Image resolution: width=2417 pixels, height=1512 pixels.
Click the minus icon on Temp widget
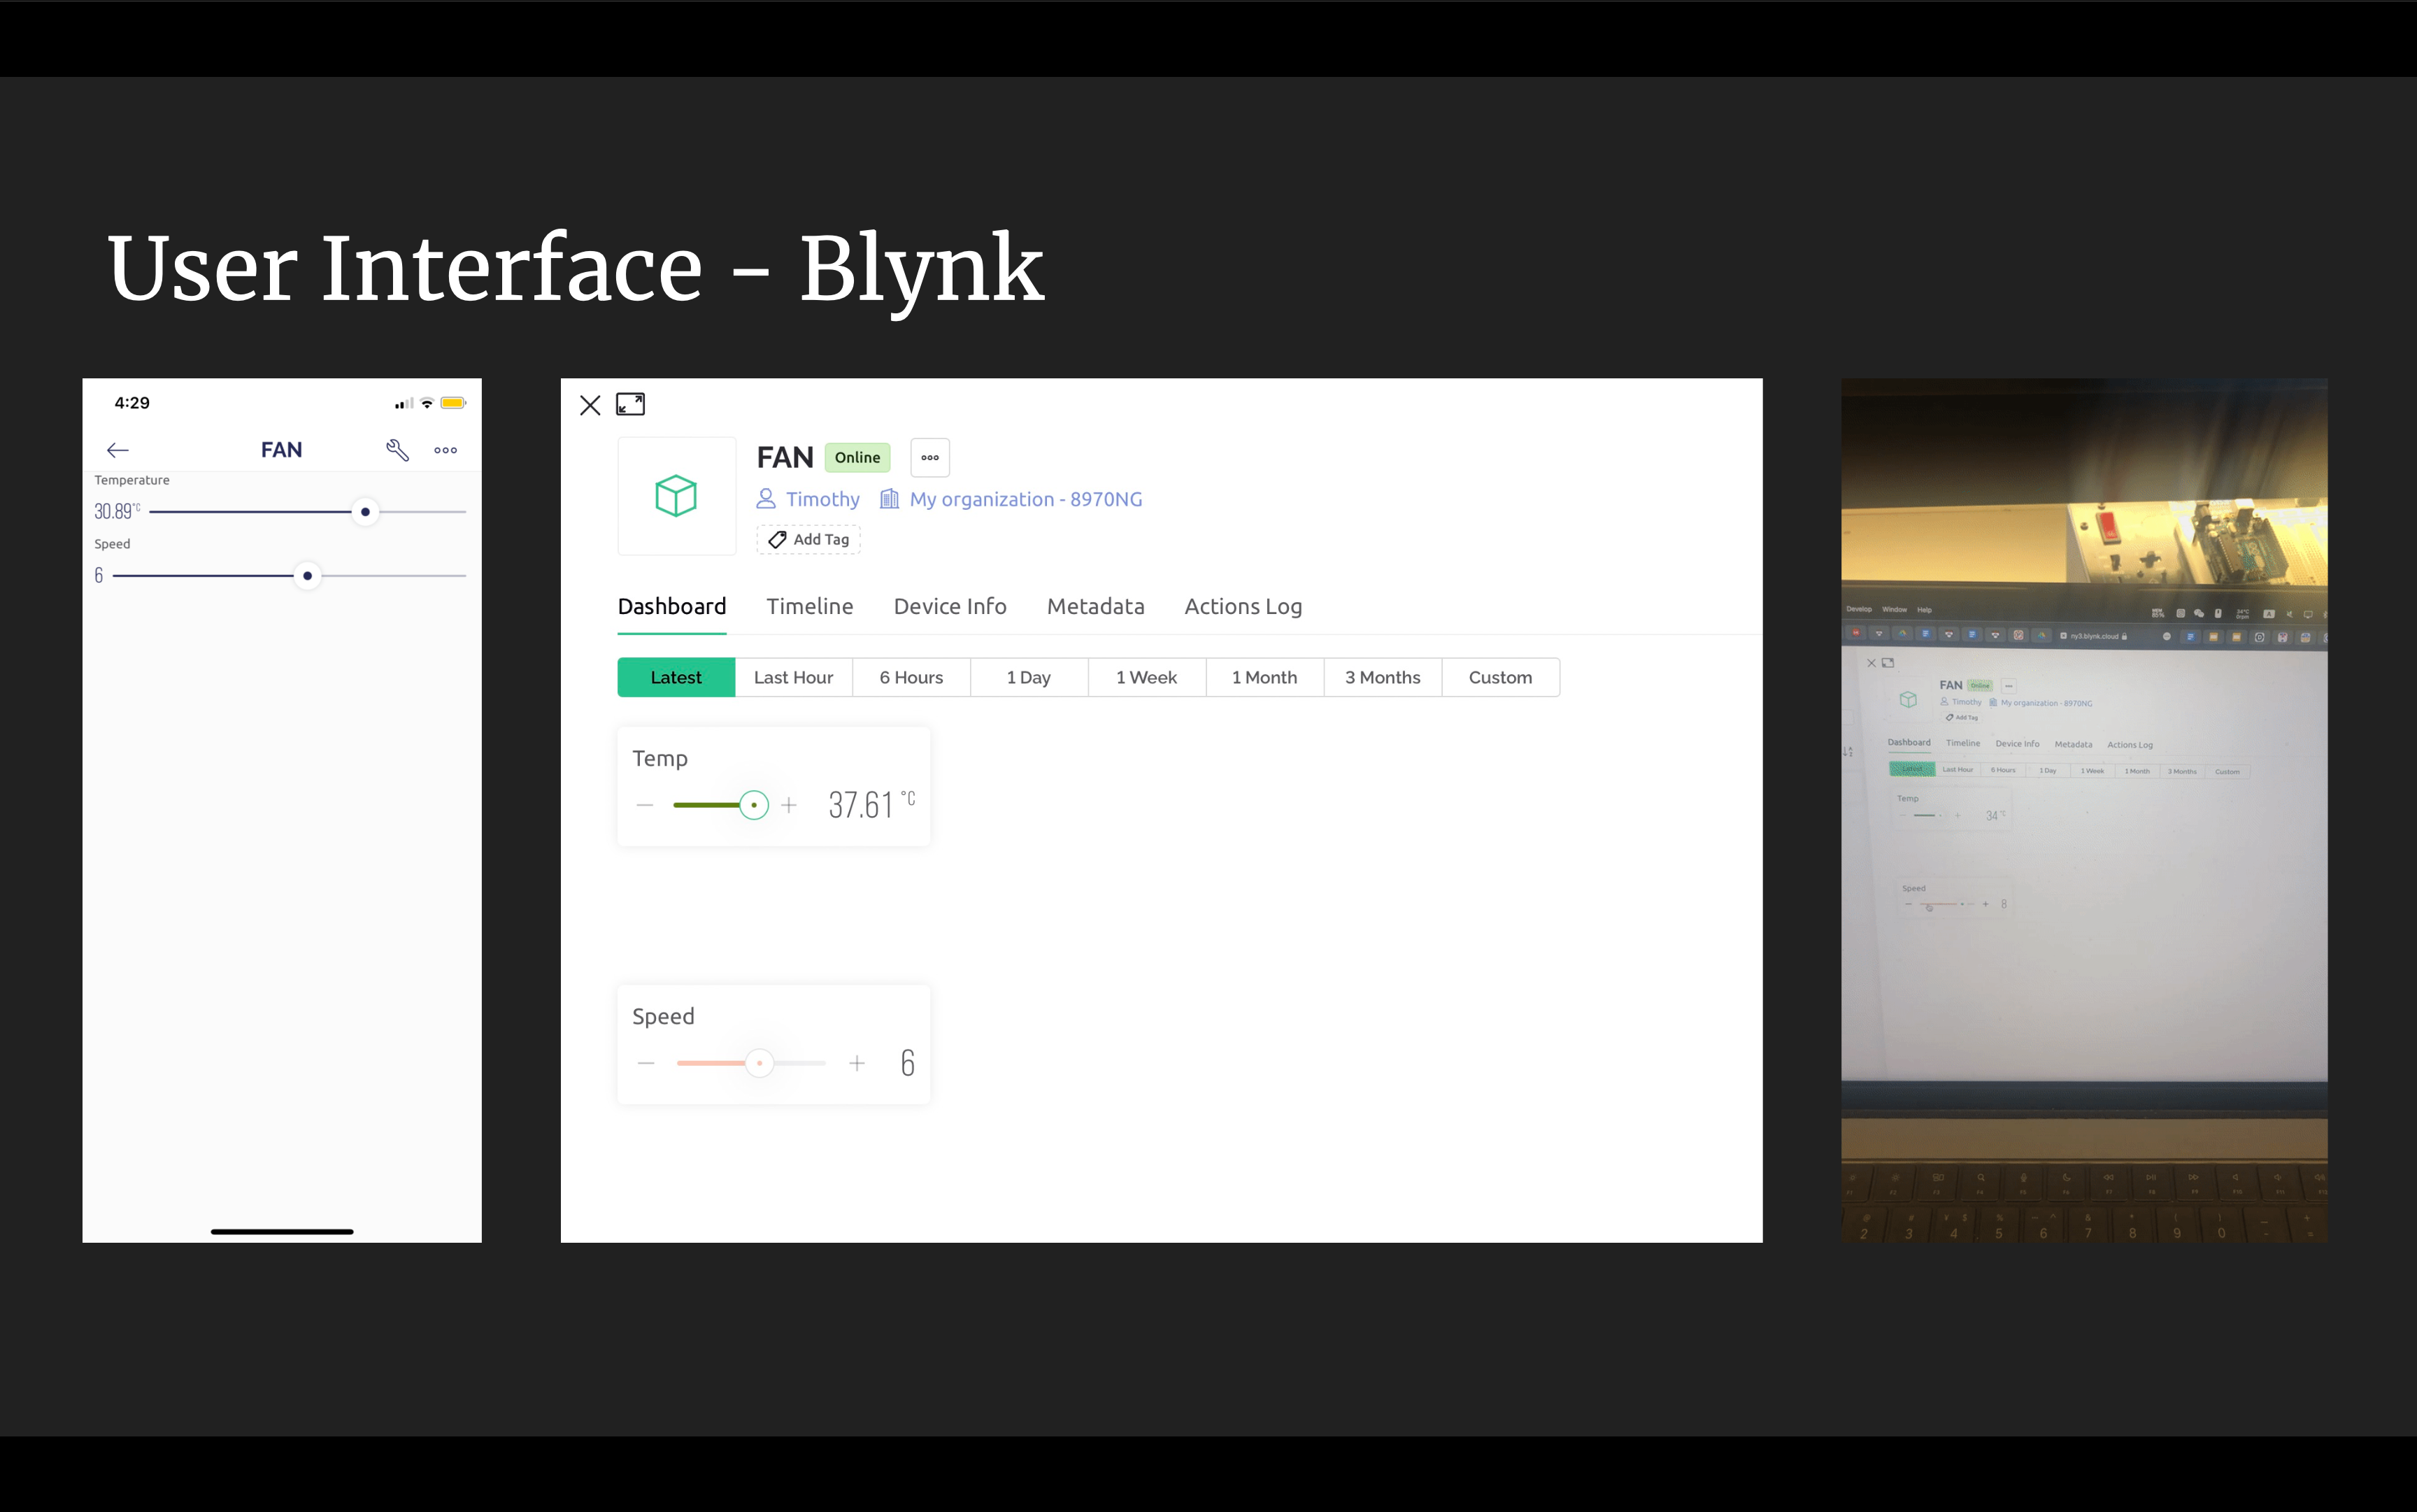point(645,805)
